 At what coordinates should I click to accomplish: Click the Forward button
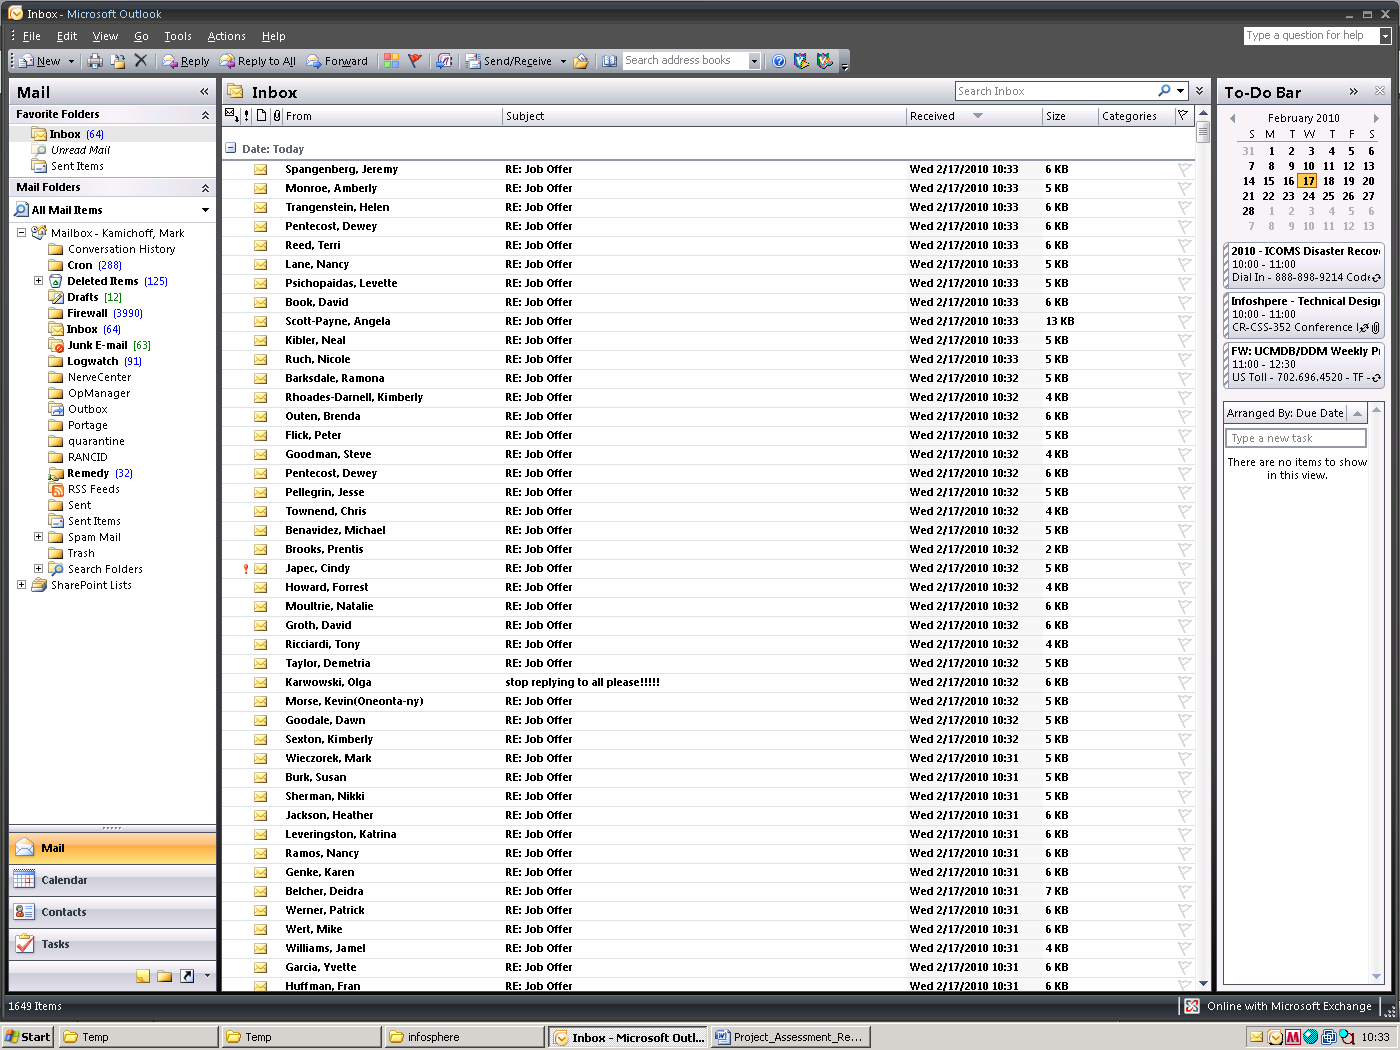pyautogui.click(x=337, y=61)
